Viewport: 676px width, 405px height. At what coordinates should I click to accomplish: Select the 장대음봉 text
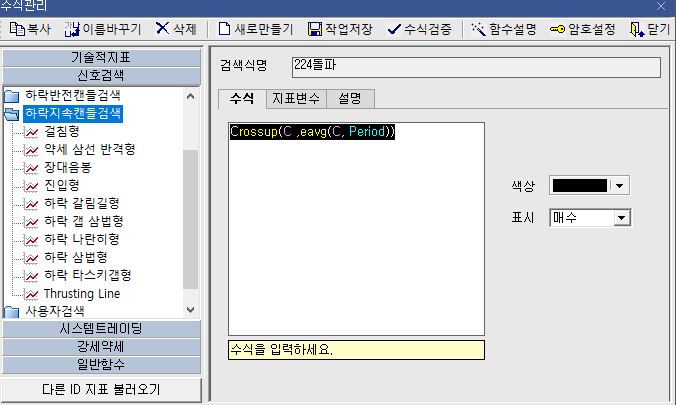(68, 167)
